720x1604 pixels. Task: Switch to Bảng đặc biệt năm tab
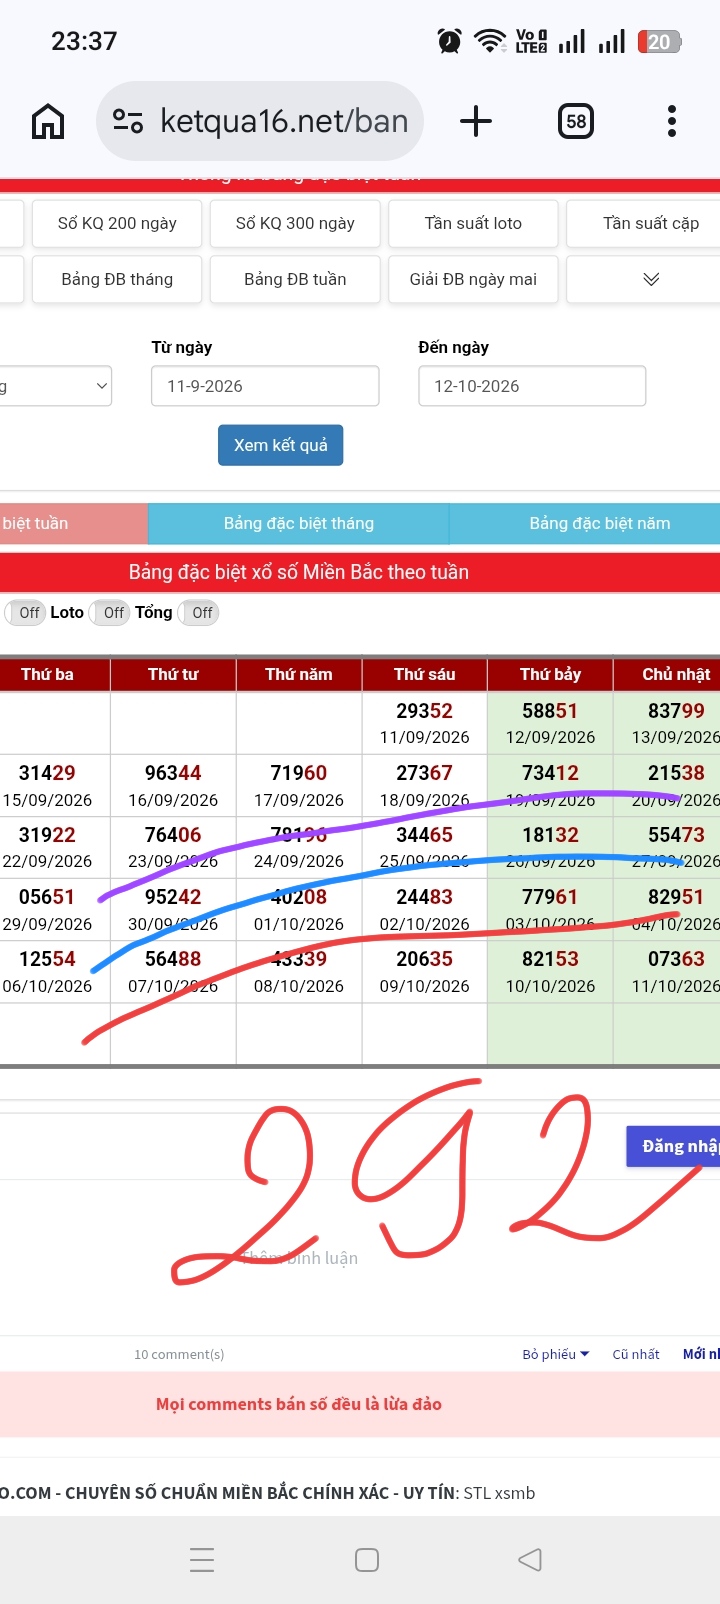(585, 523)
